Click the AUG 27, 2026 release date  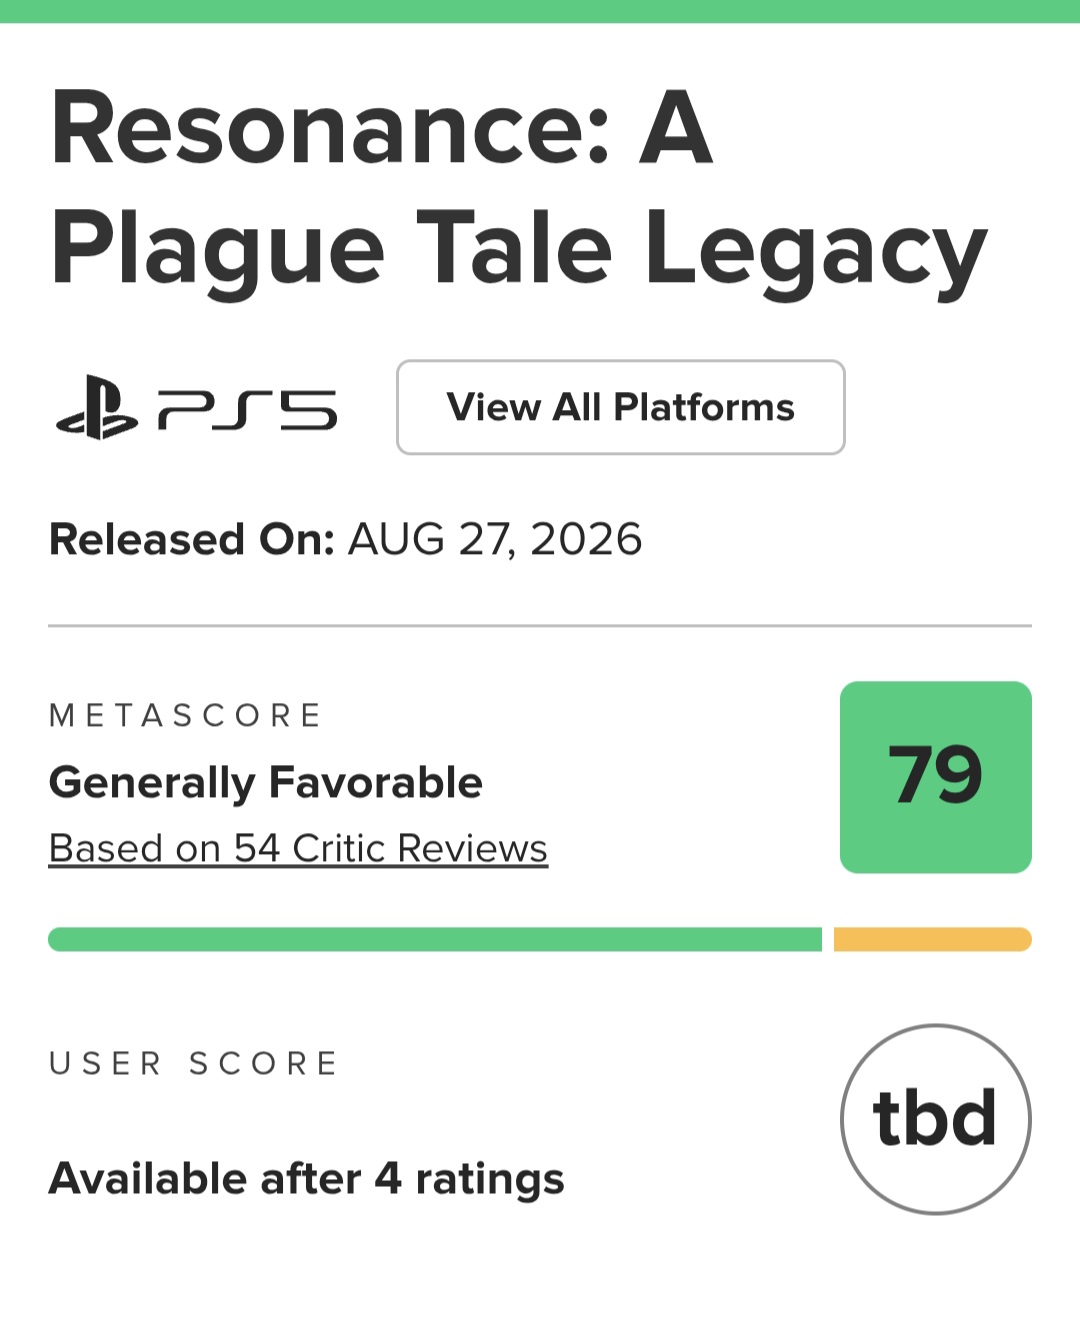tap(495, 540)
